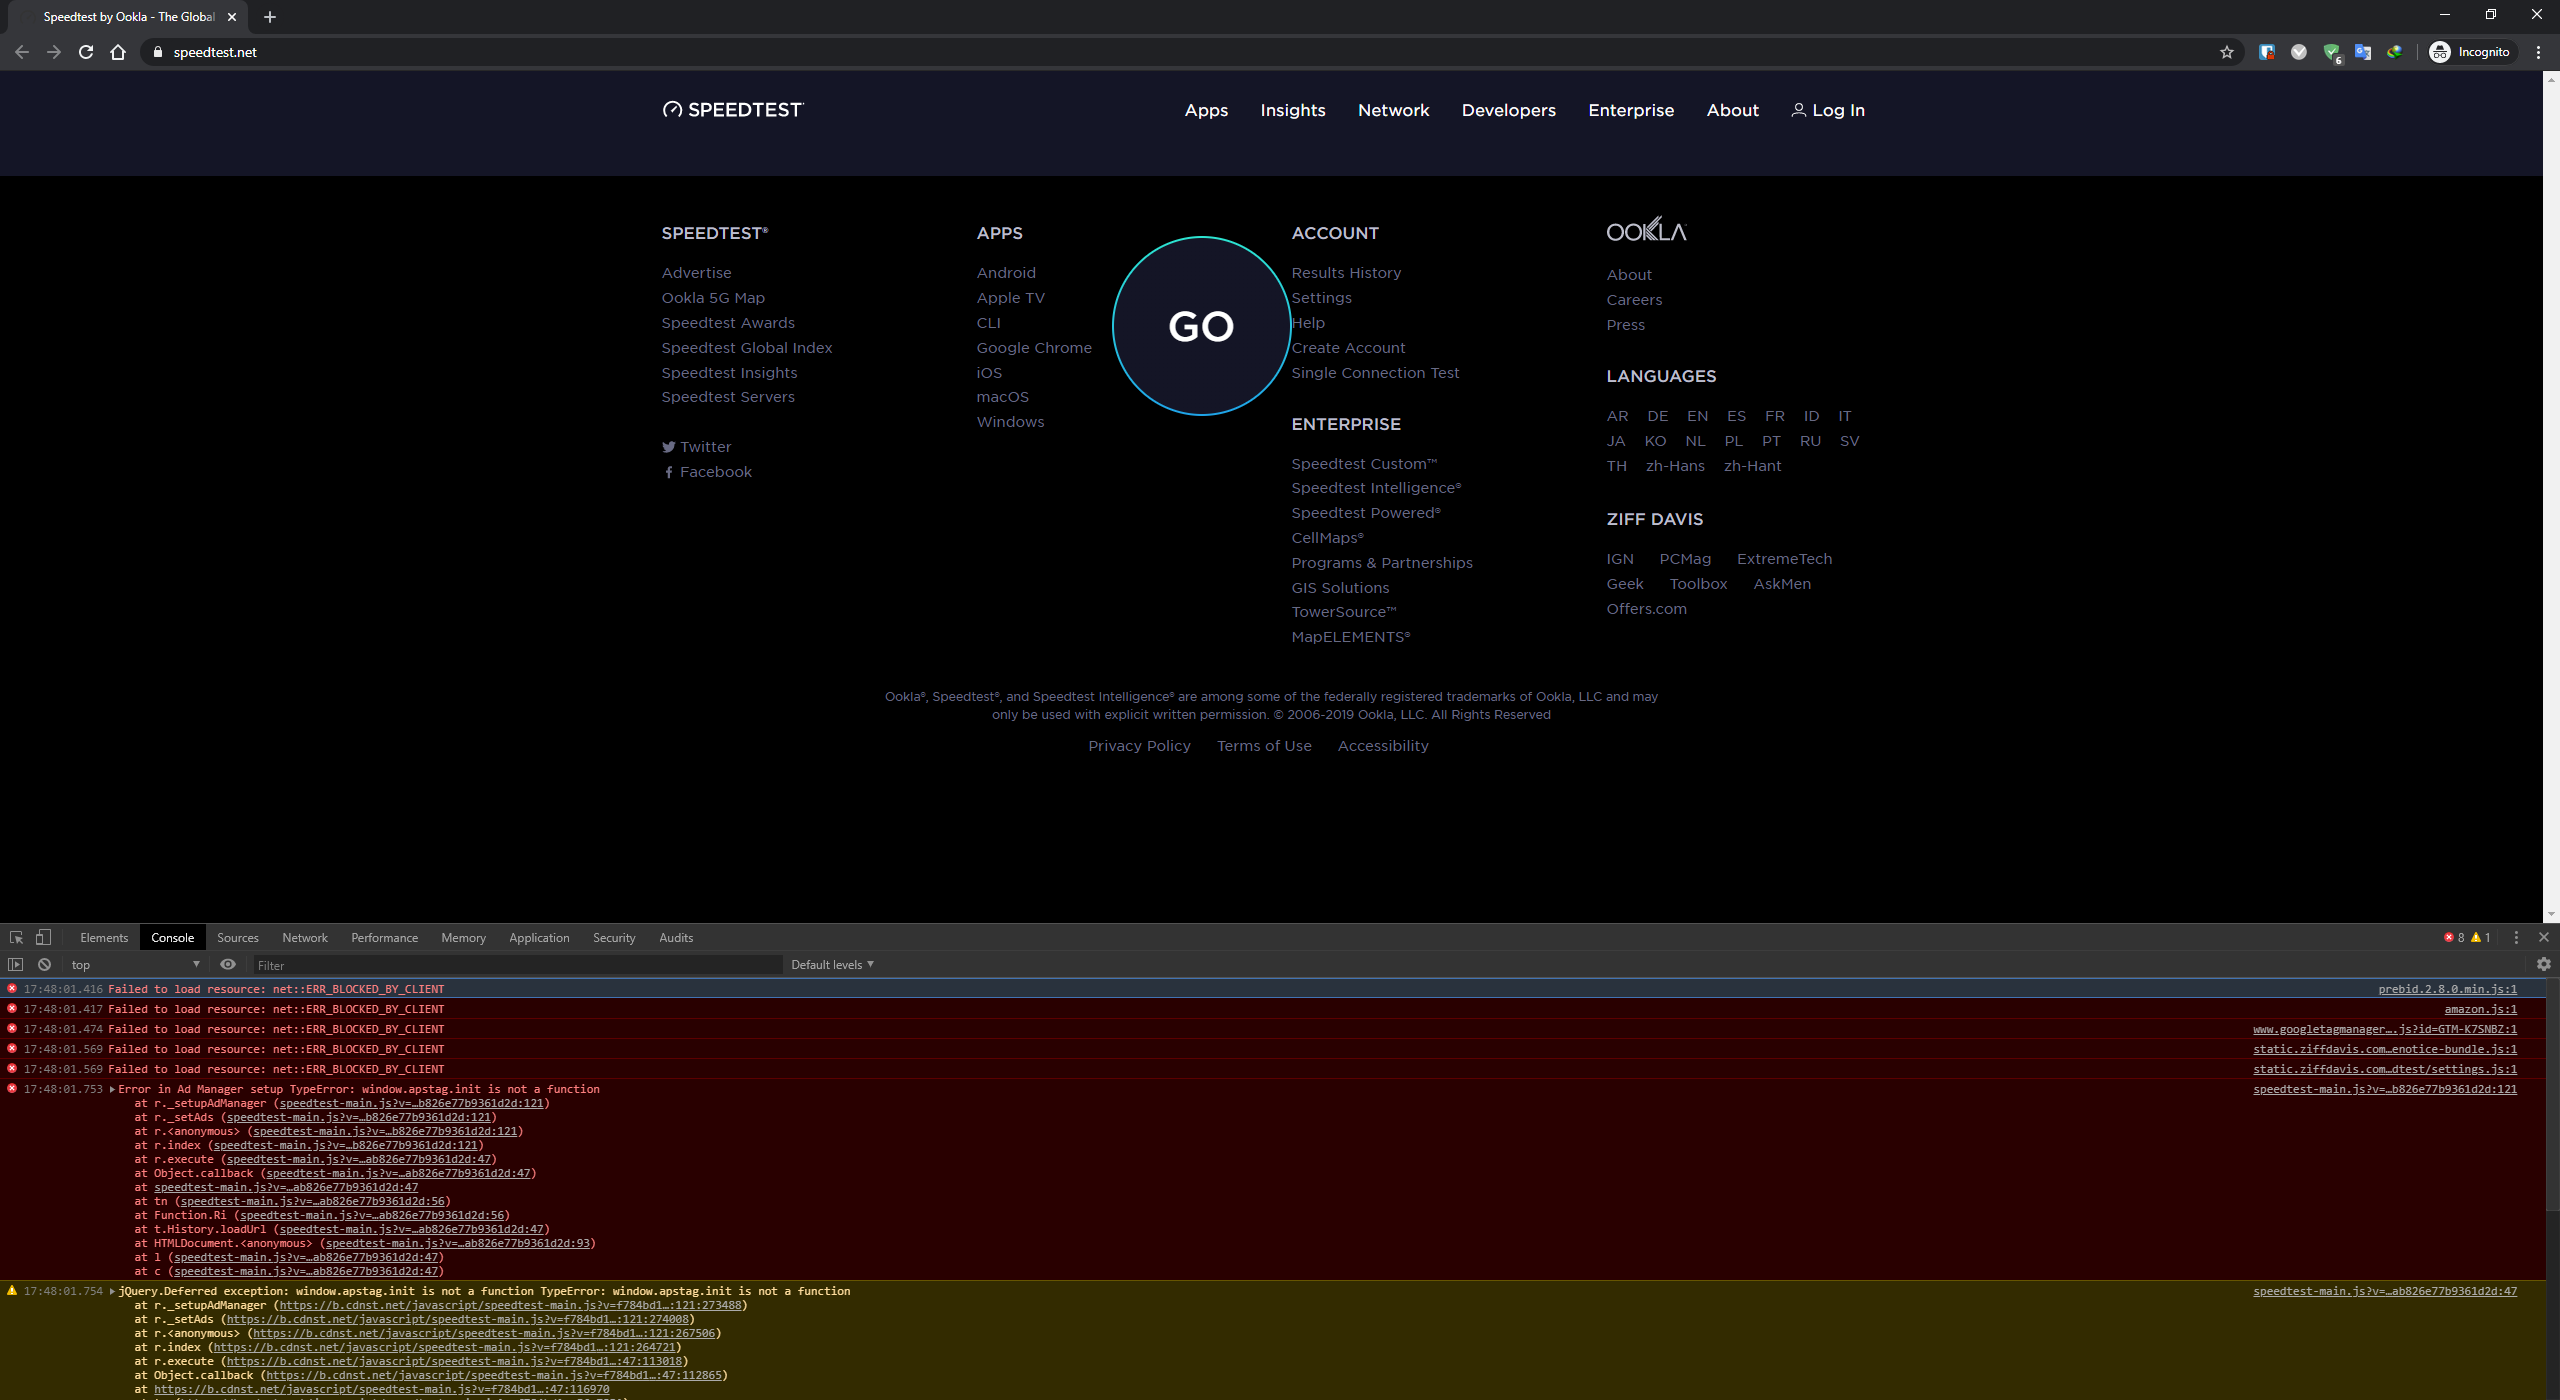Go to browser home page icon

tap(118, 52)
